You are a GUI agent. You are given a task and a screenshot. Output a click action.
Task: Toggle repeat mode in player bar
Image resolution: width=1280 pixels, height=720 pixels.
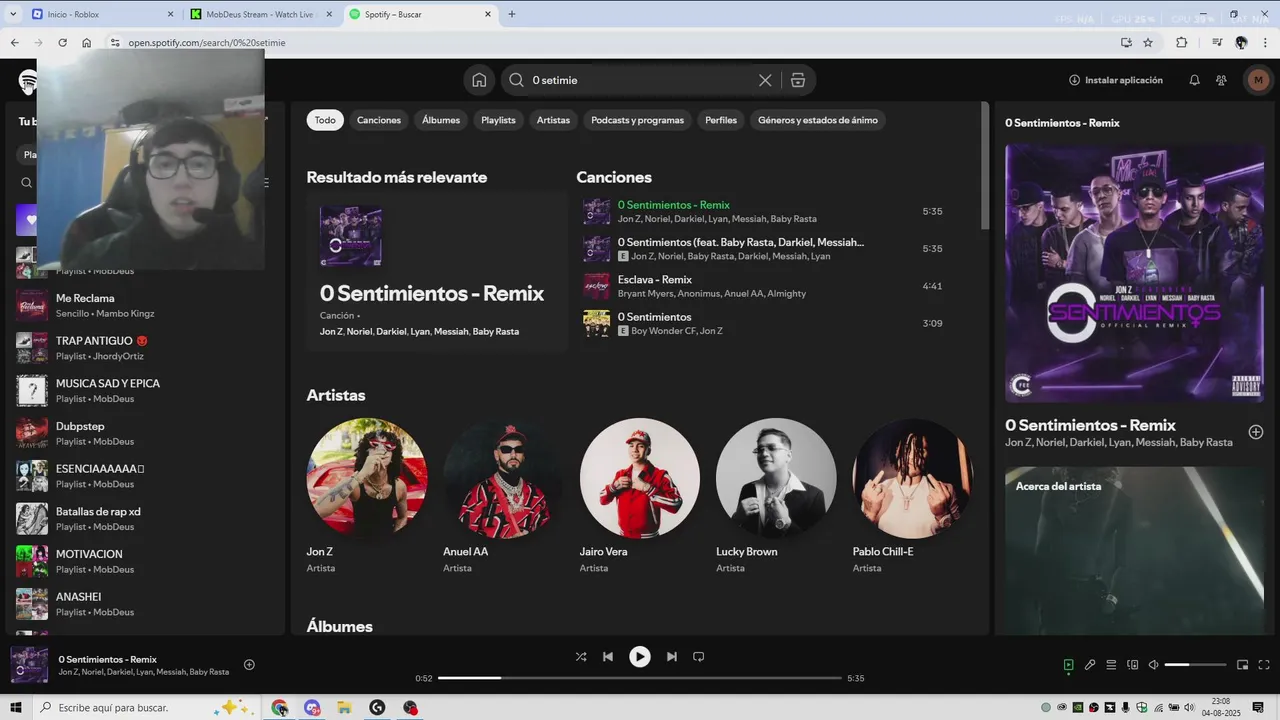[x=699, y=657]
